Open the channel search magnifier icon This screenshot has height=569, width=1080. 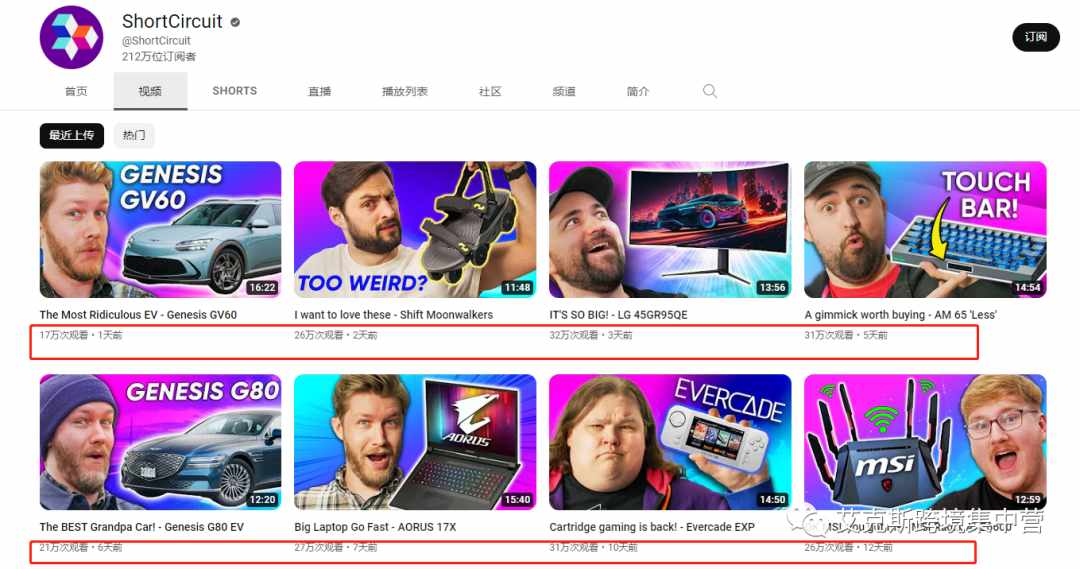[709, 91]
